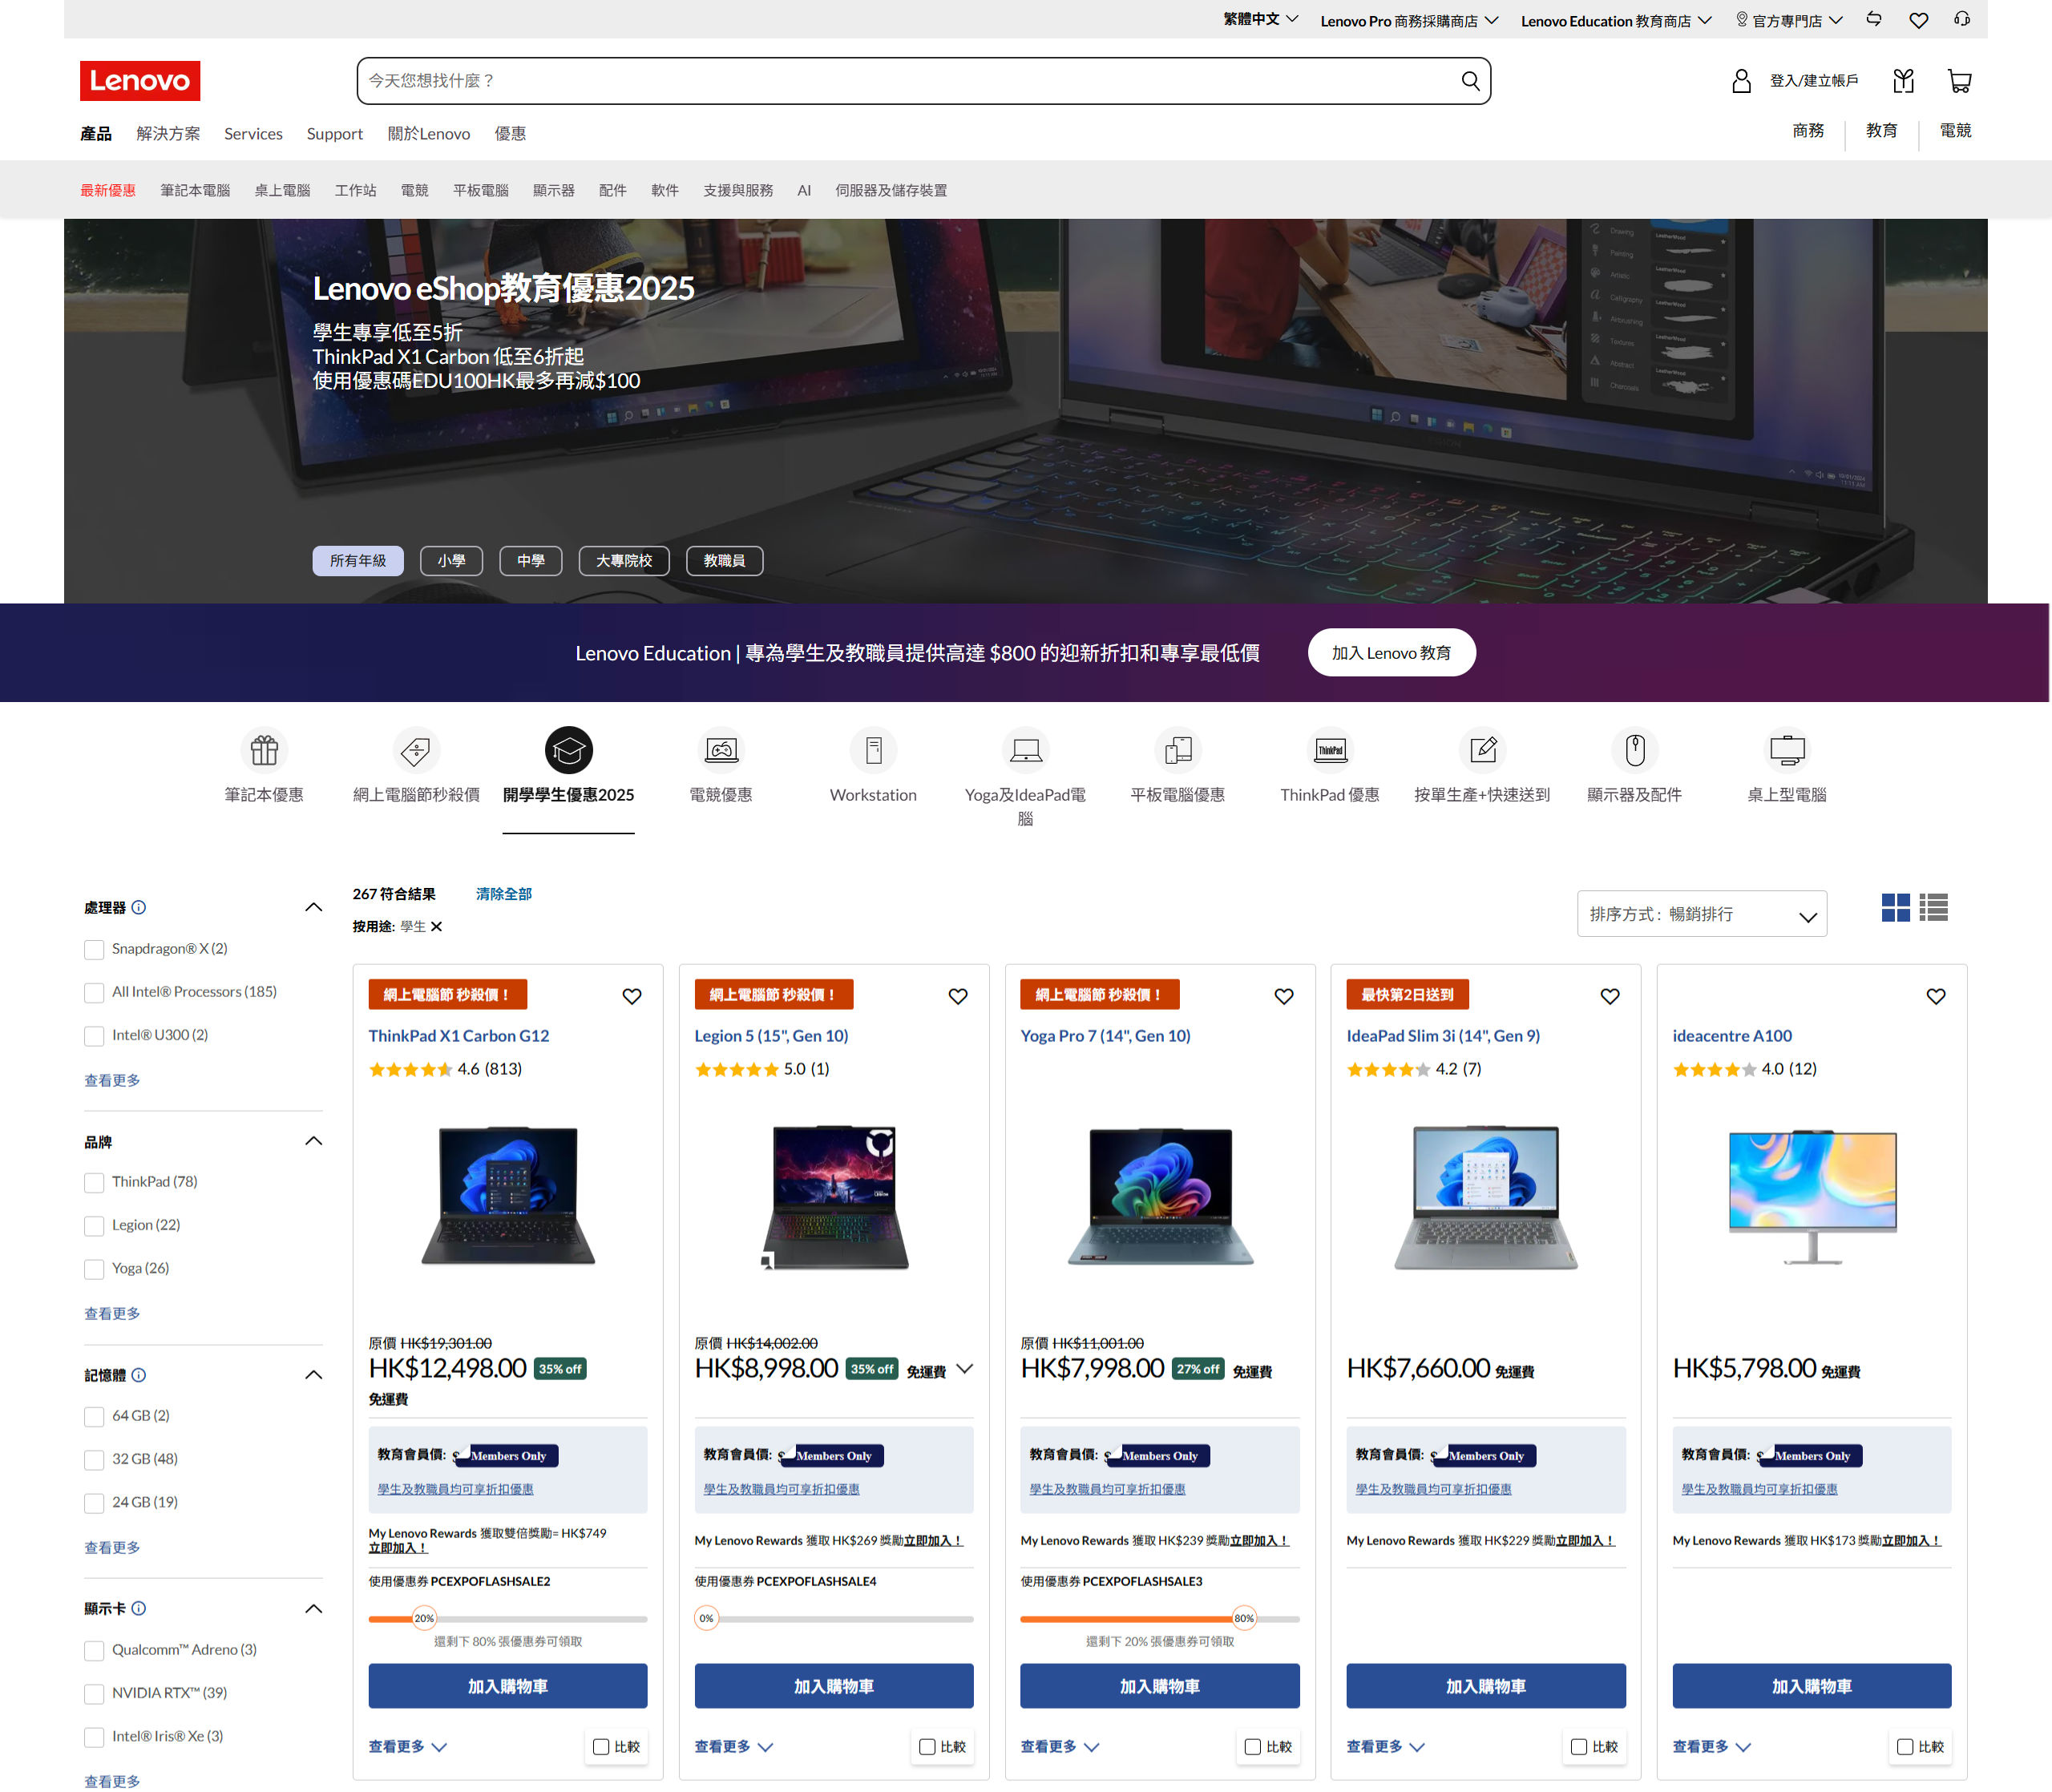Open the Support main menu

pyautogui.click(x=334, y=134)
